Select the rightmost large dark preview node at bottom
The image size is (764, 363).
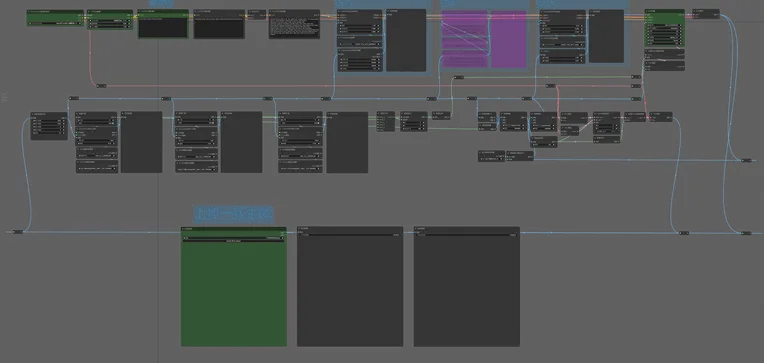point(467,287)
